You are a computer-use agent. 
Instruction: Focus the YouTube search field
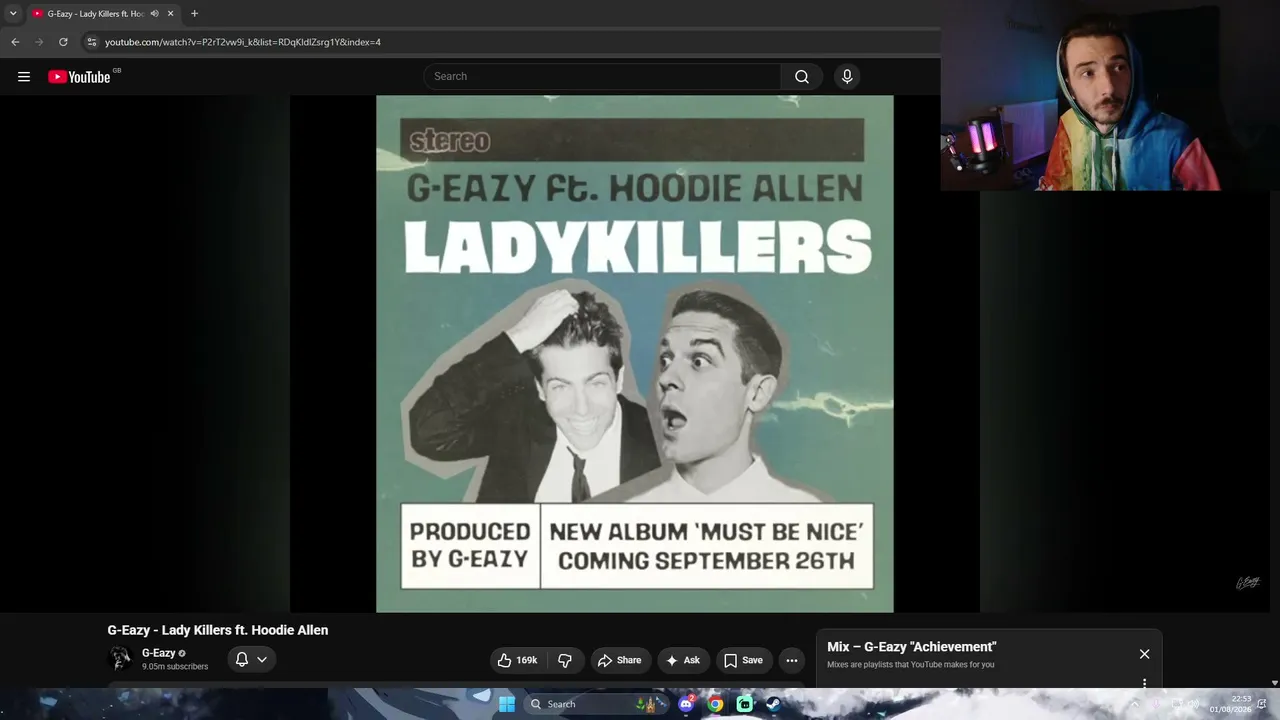point(603,77)
